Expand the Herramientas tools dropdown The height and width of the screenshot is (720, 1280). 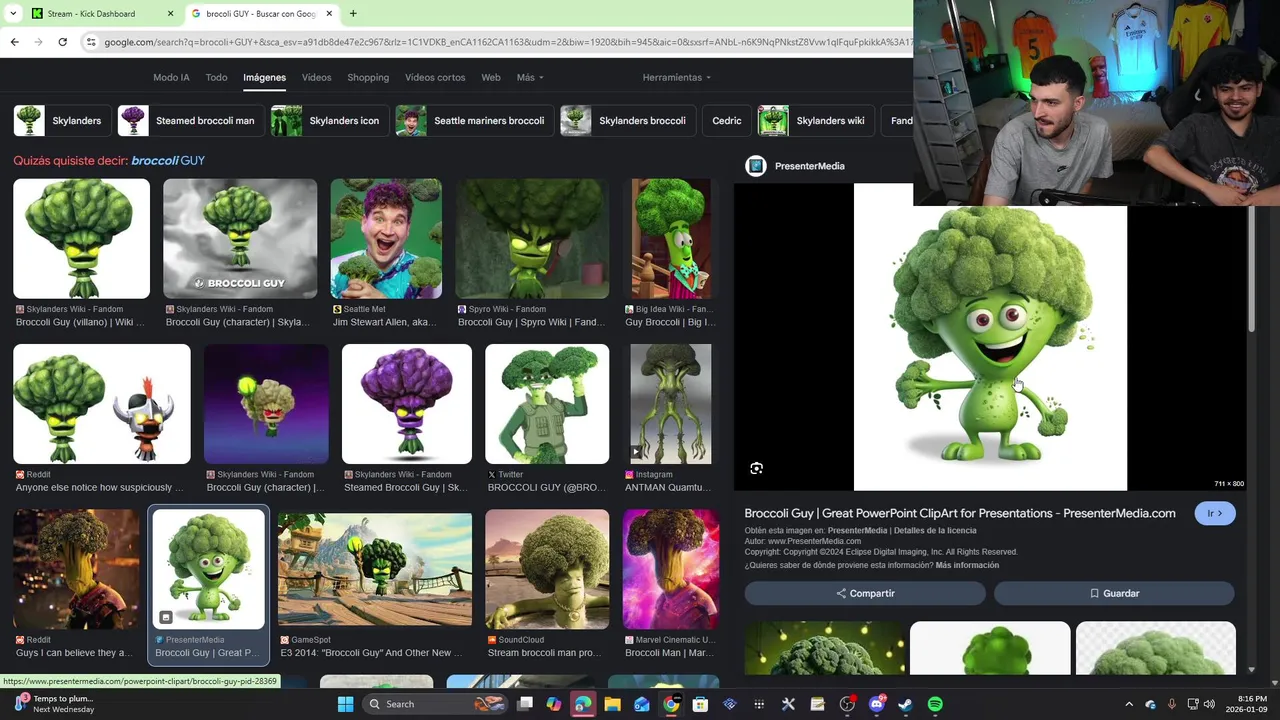(676, 77)
